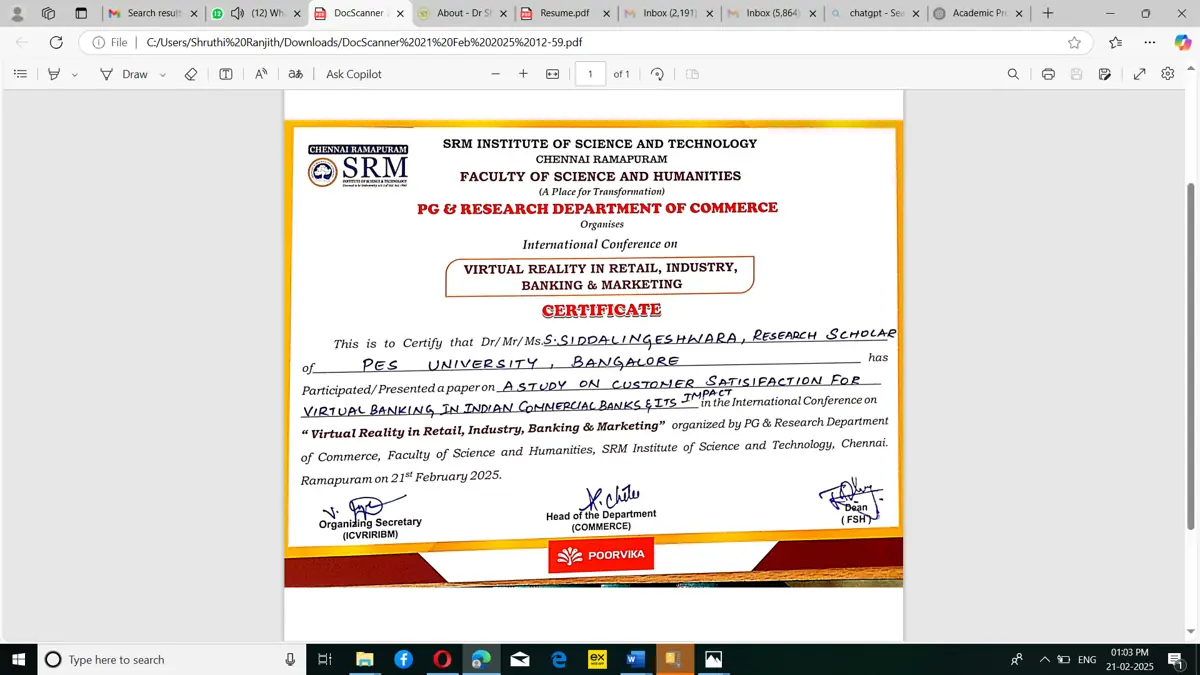Switch to the Search results Gmail tab
The image size is (1200, 675).
pyautogui.click(x=153, y=14)
